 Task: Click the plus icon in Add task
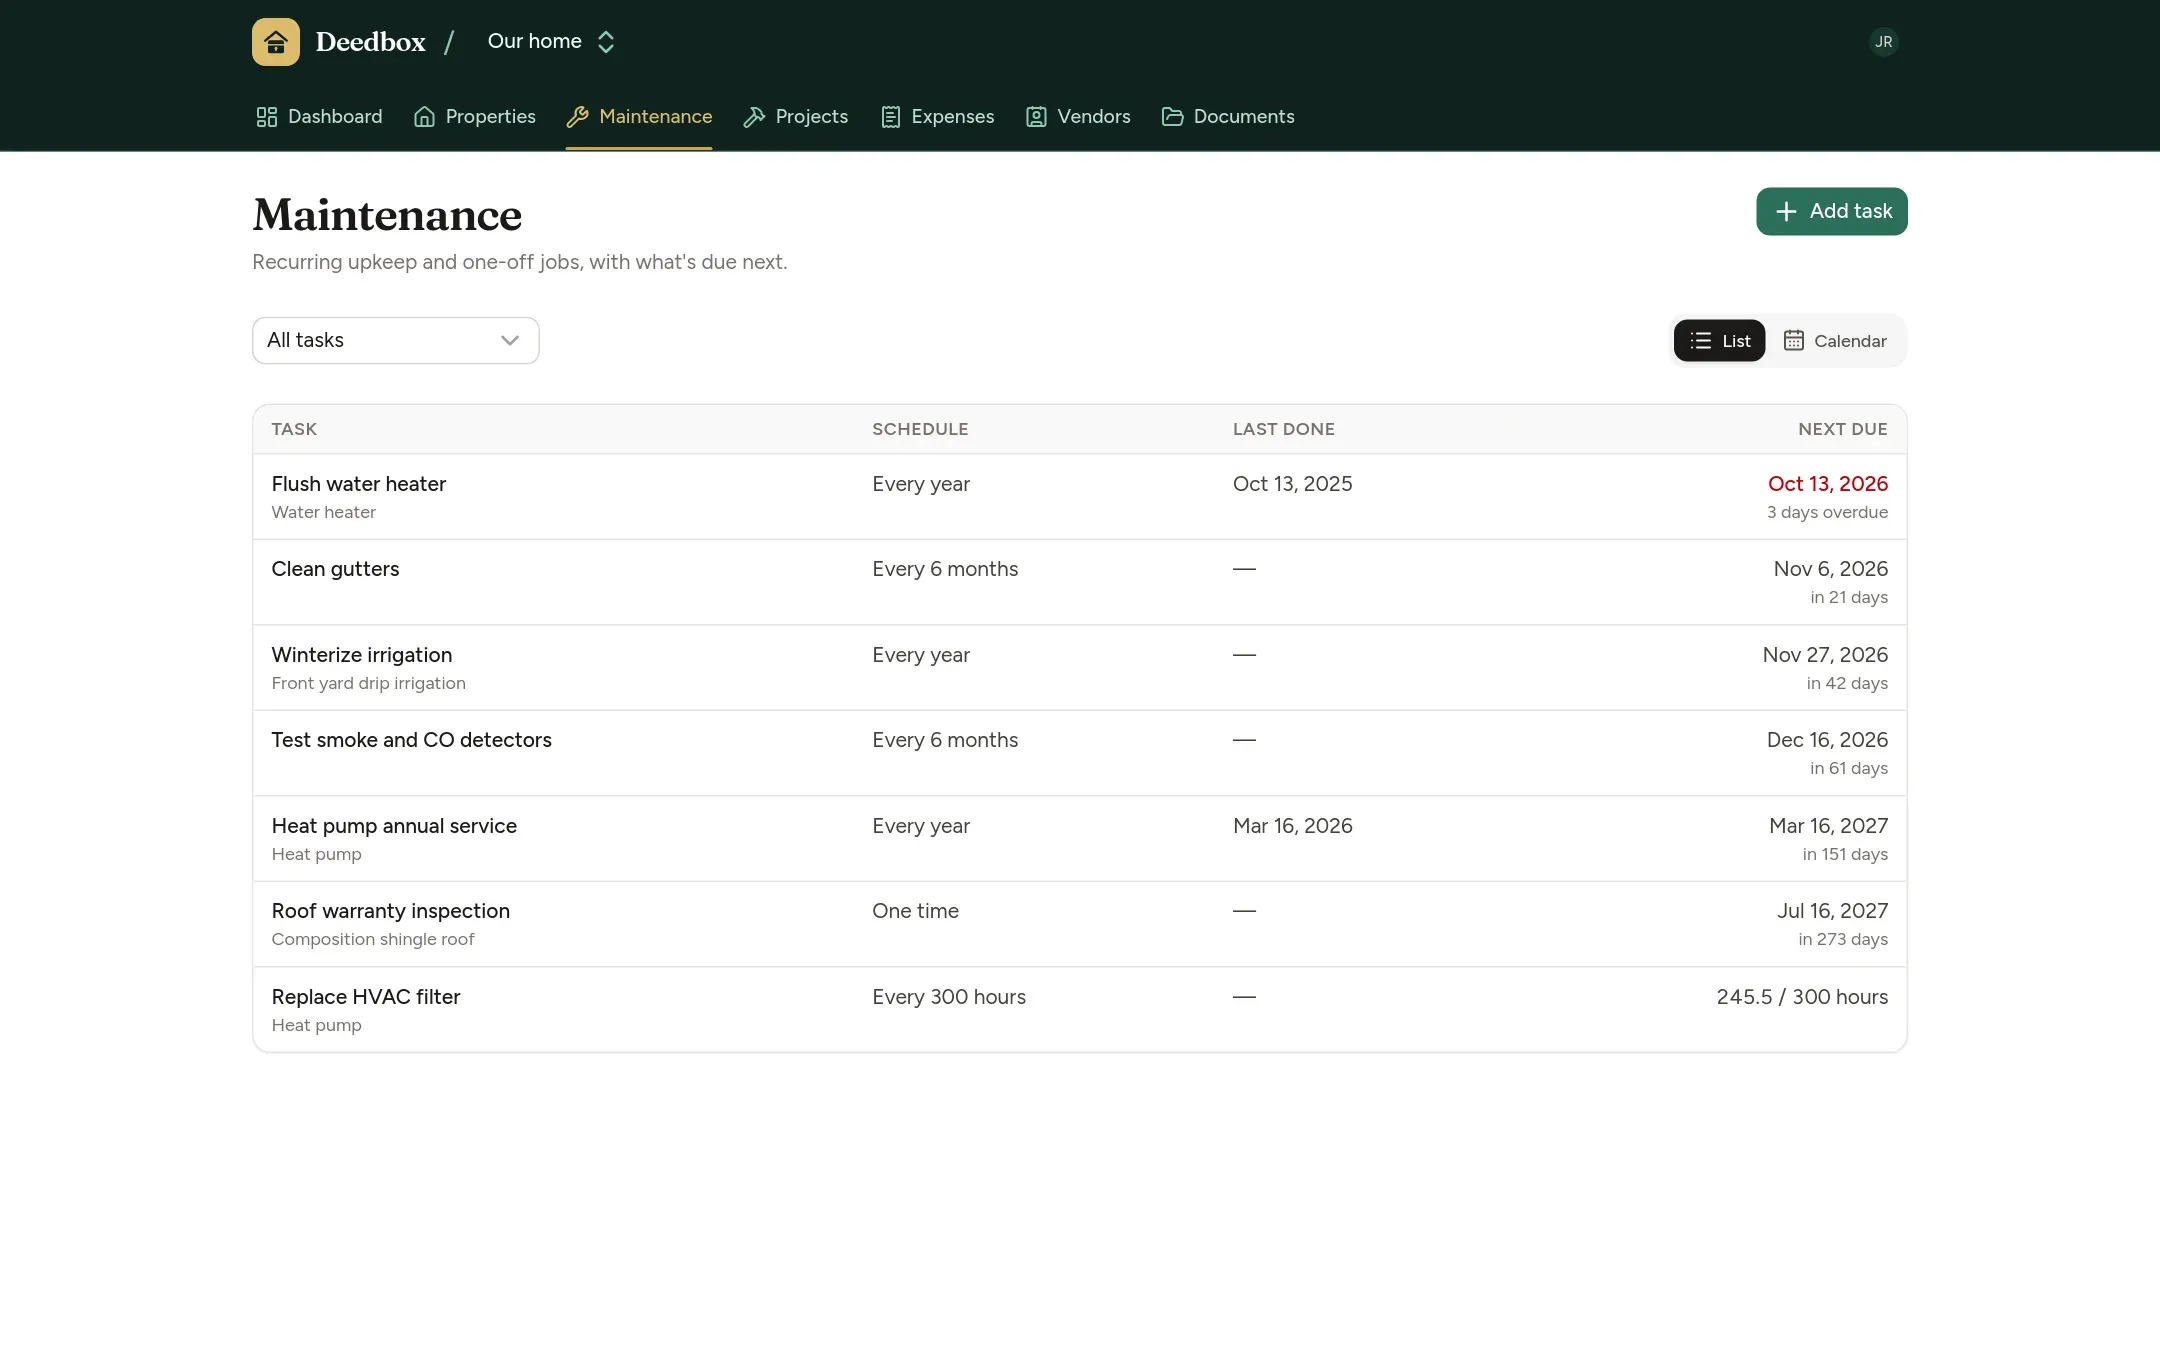coord(1786,211)
